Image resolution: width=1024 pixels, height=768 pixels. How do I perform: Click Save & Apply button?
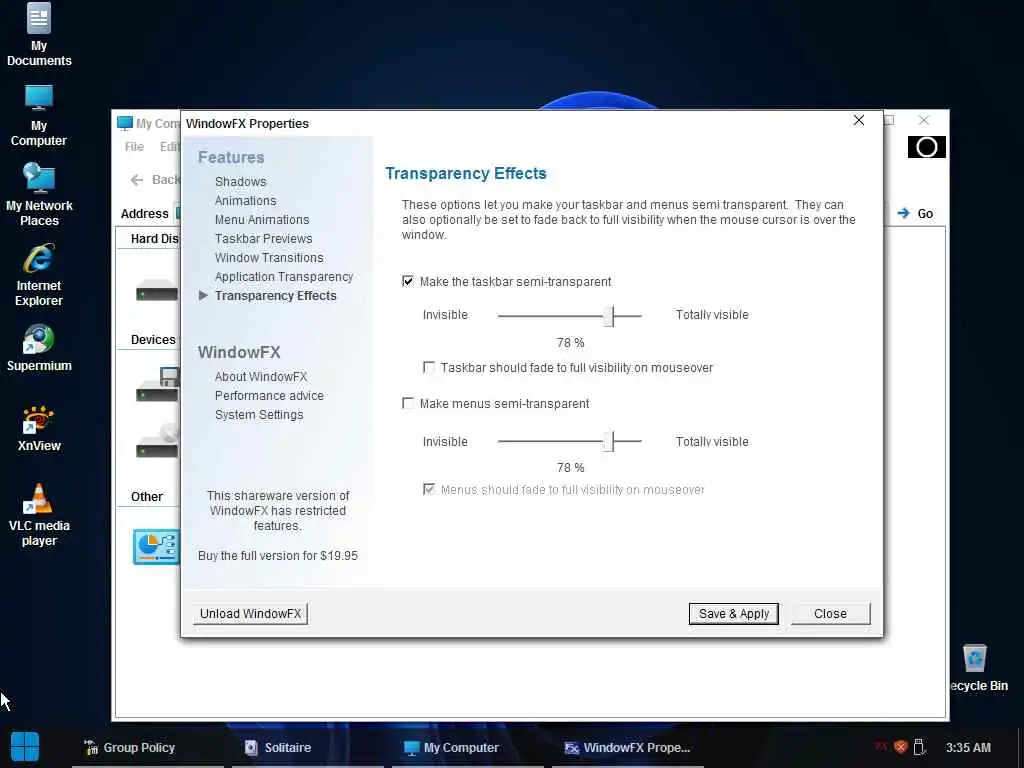pos(733,613)
